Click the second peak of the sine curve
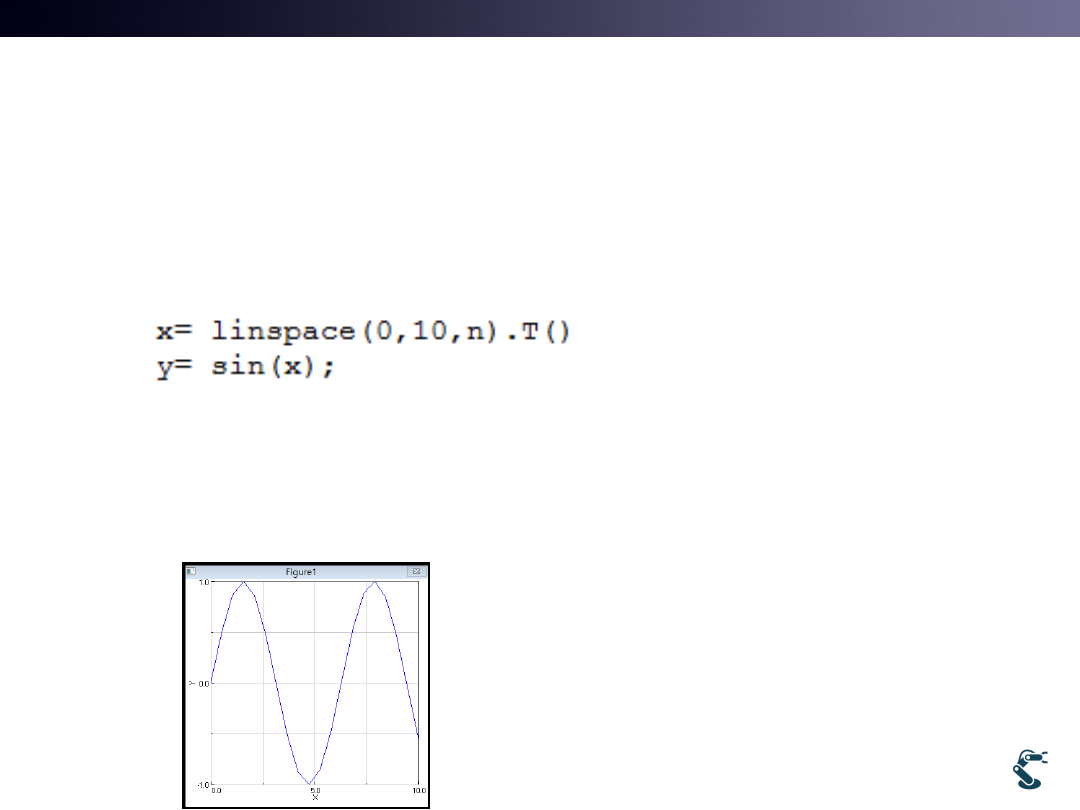The width and height of the screenshot is (1080, 810). click(374, 582)
